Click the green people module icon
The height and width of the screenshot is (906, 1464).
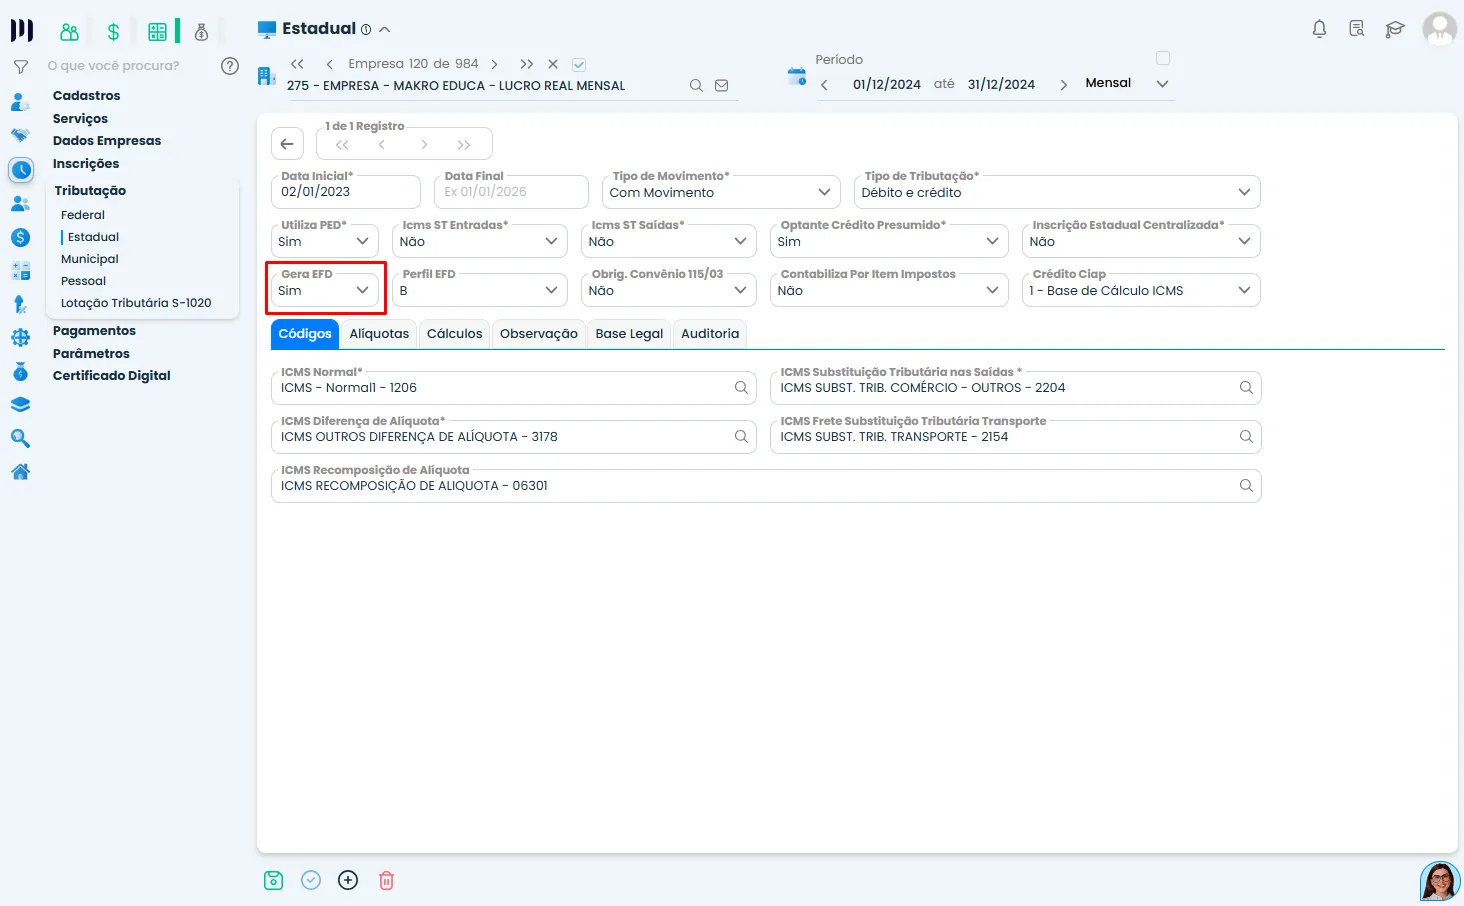pos(69,32)
